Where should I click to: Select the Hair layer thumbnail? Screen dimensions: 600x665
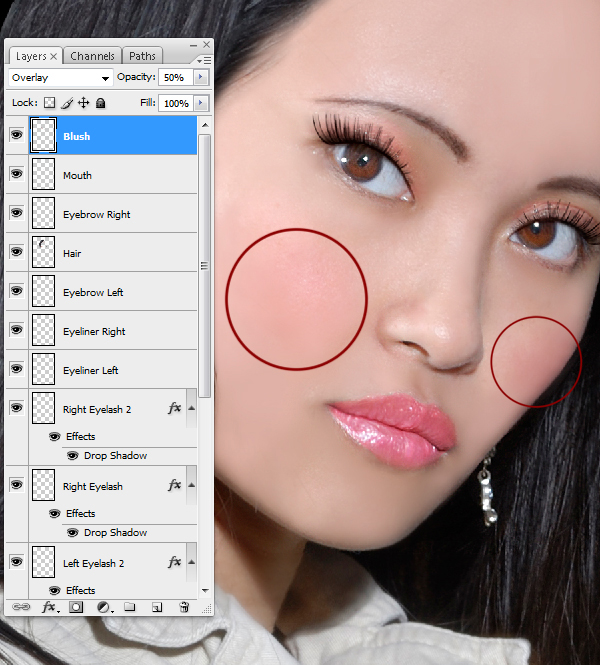[x=43, y=252]
